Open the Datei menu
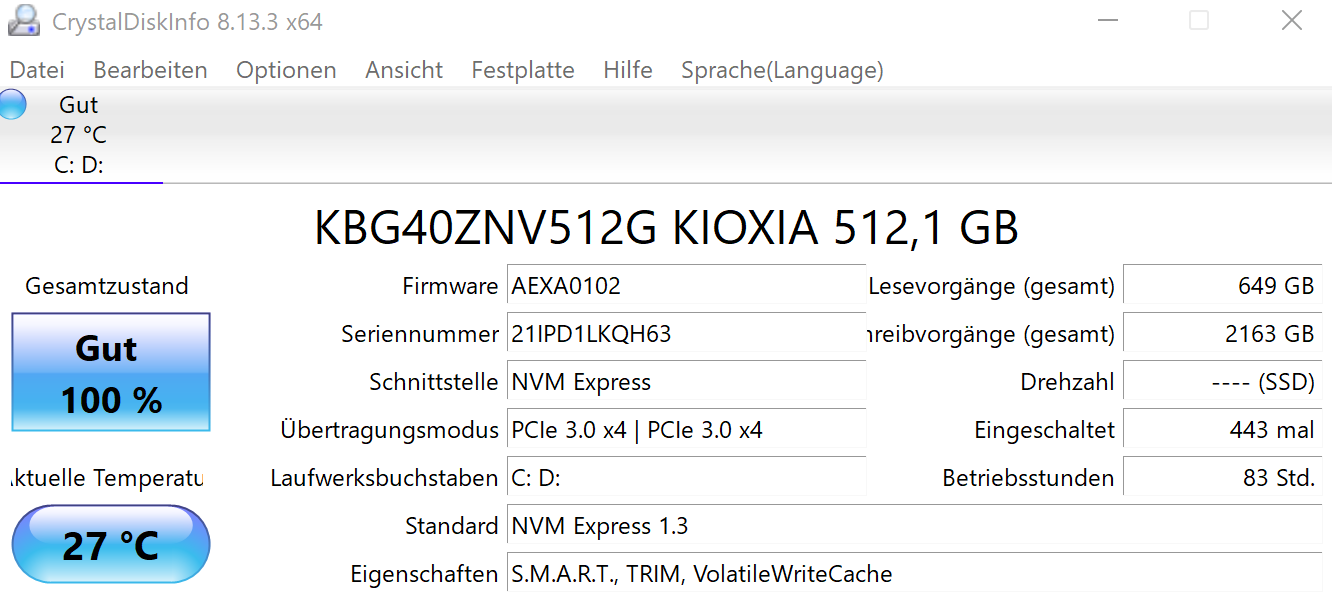This screenshot has width=1332, height=600. (x=37, y=70)
